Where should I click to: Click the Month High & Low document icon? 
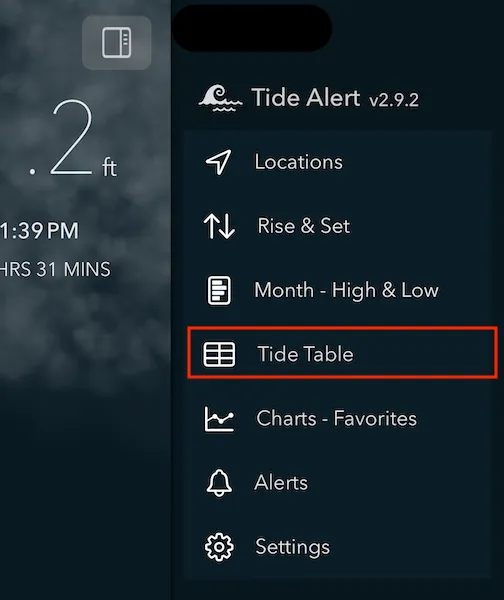click(x=219, y=290)
